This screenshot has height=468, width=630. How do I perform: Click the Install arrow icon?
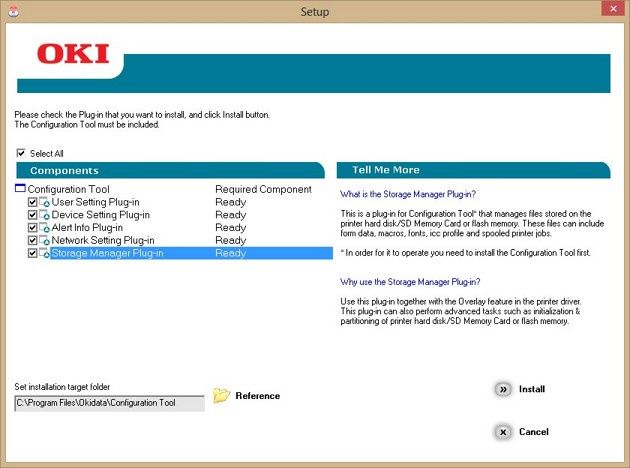(503, 389)
